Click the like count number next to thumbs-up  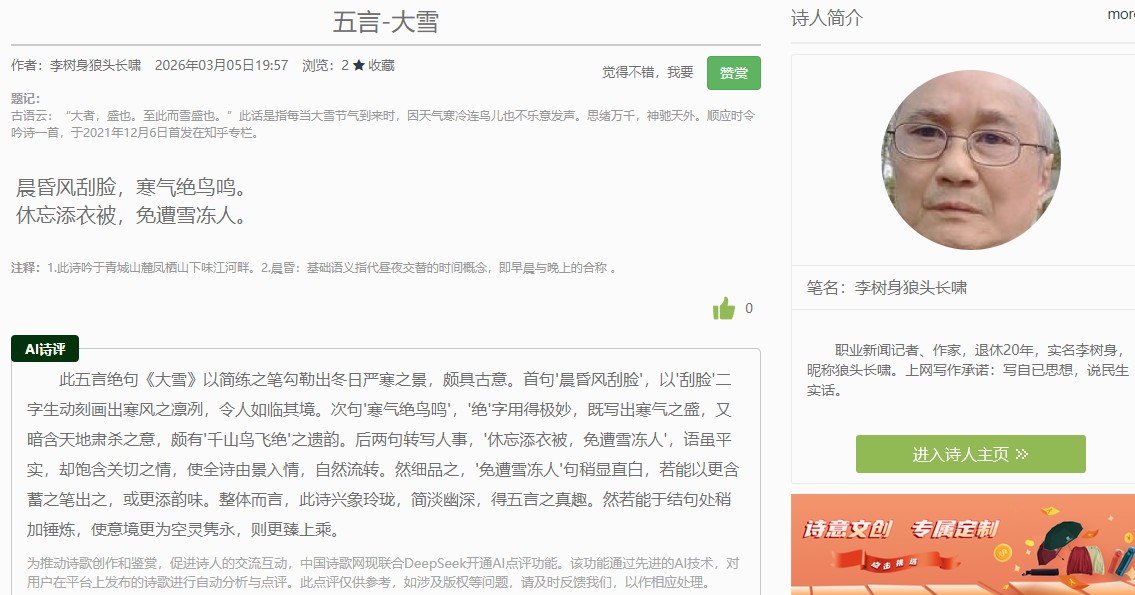[749, 309]
